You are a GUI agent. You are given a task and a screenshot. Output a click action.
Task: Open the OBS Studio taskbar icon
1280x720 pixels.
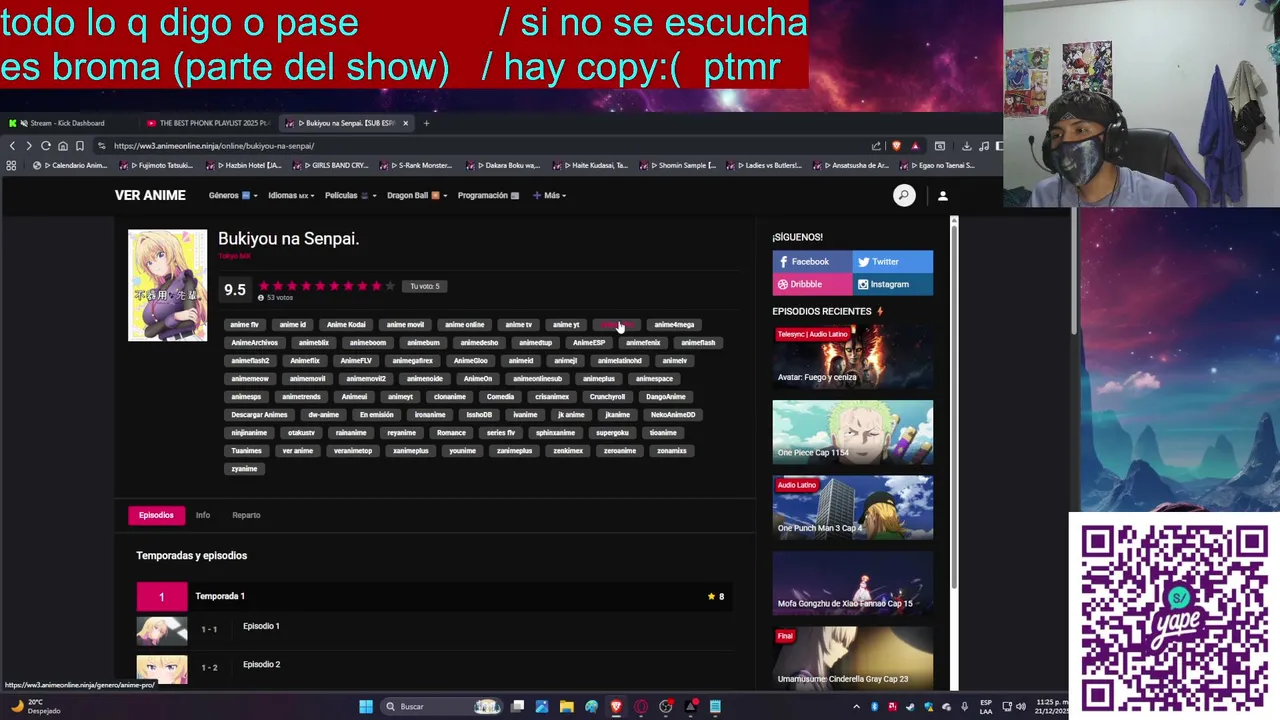[x=666, y=707]
